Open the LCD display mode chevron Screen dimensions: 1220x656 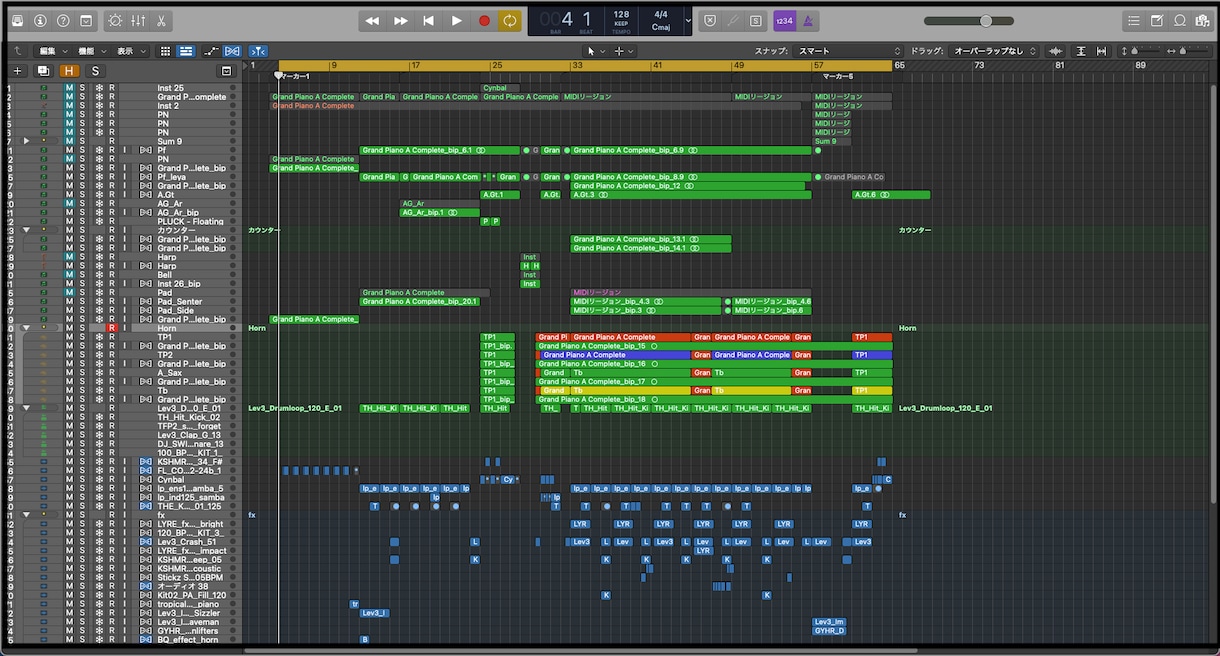pos(687,20)
